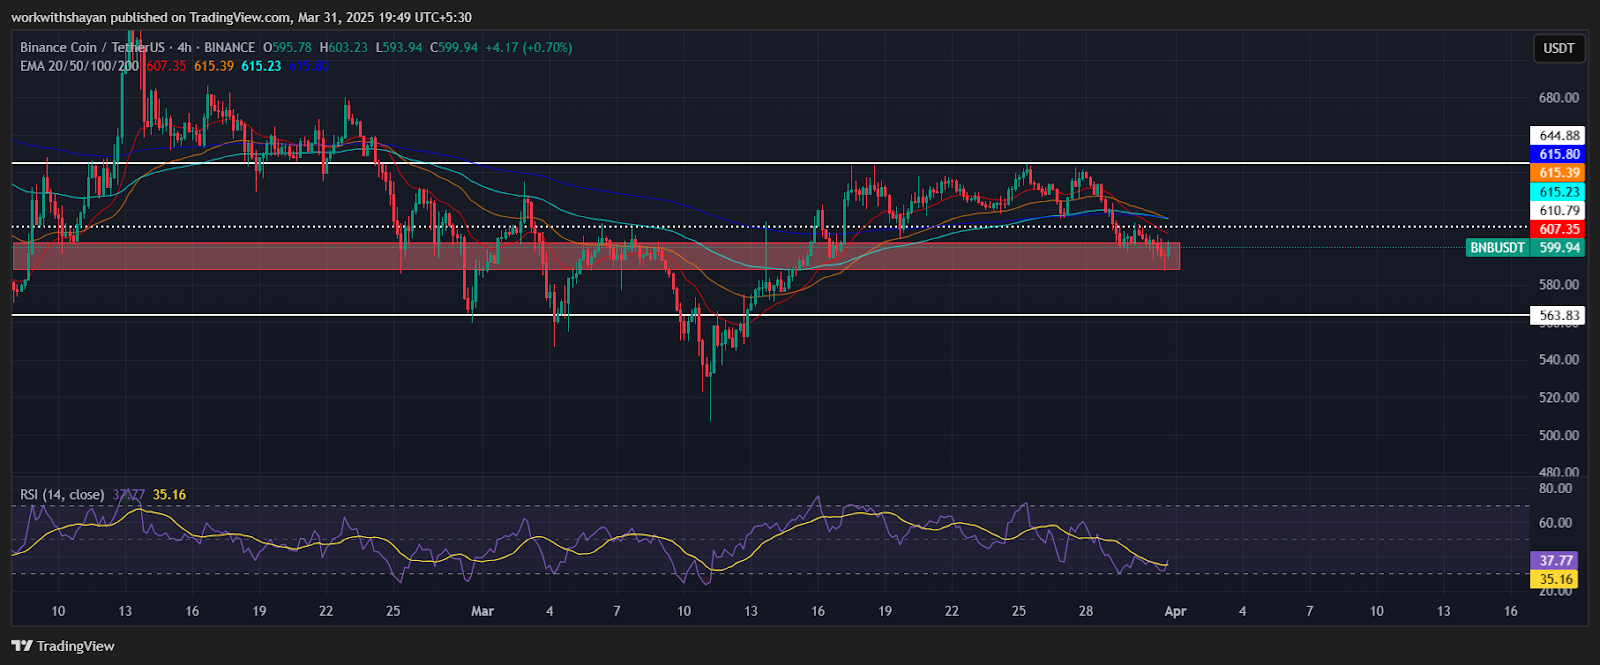Viewport: 1600px width, 665px height.
Task: Click the 680.00 level on price axis
Action: [x=1558, y=98]
